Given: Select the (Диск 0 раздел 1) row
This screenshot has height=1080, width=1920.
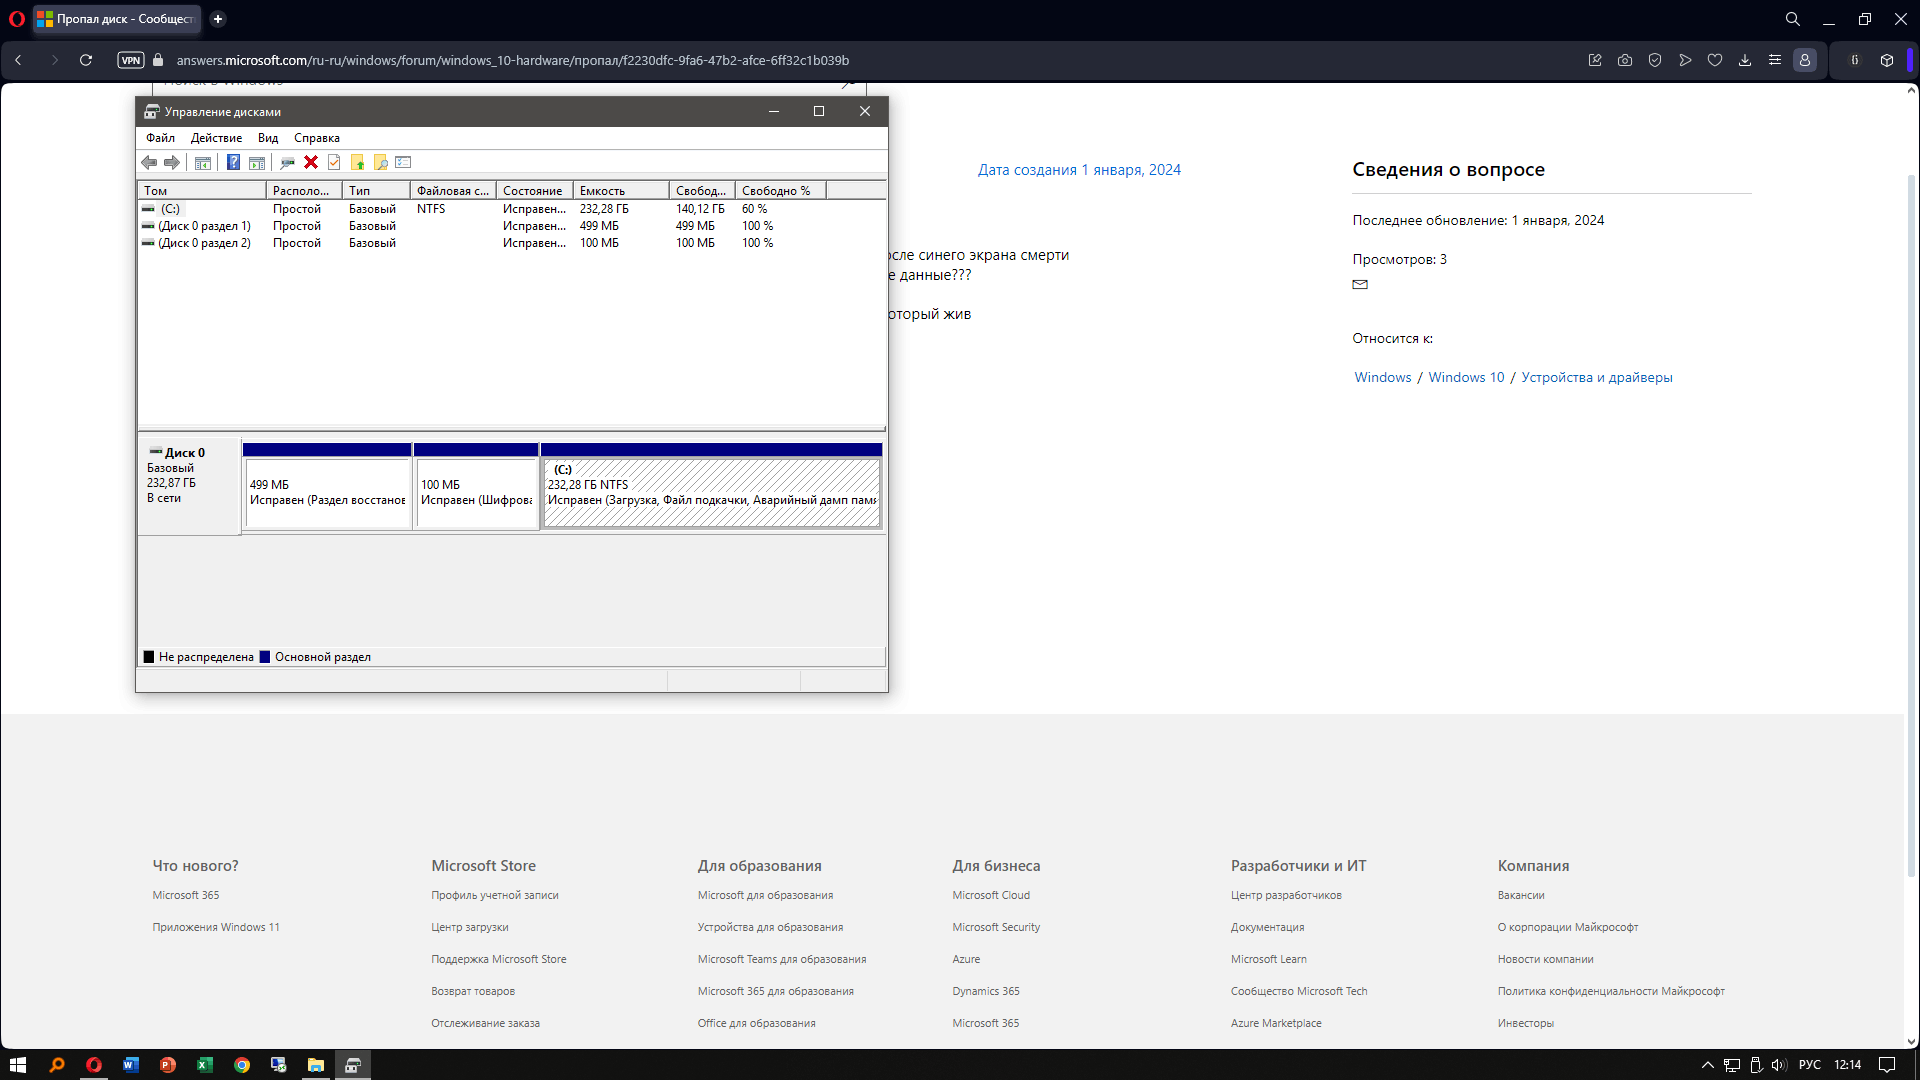Looking at the screenshot, I should click(512, 226).
